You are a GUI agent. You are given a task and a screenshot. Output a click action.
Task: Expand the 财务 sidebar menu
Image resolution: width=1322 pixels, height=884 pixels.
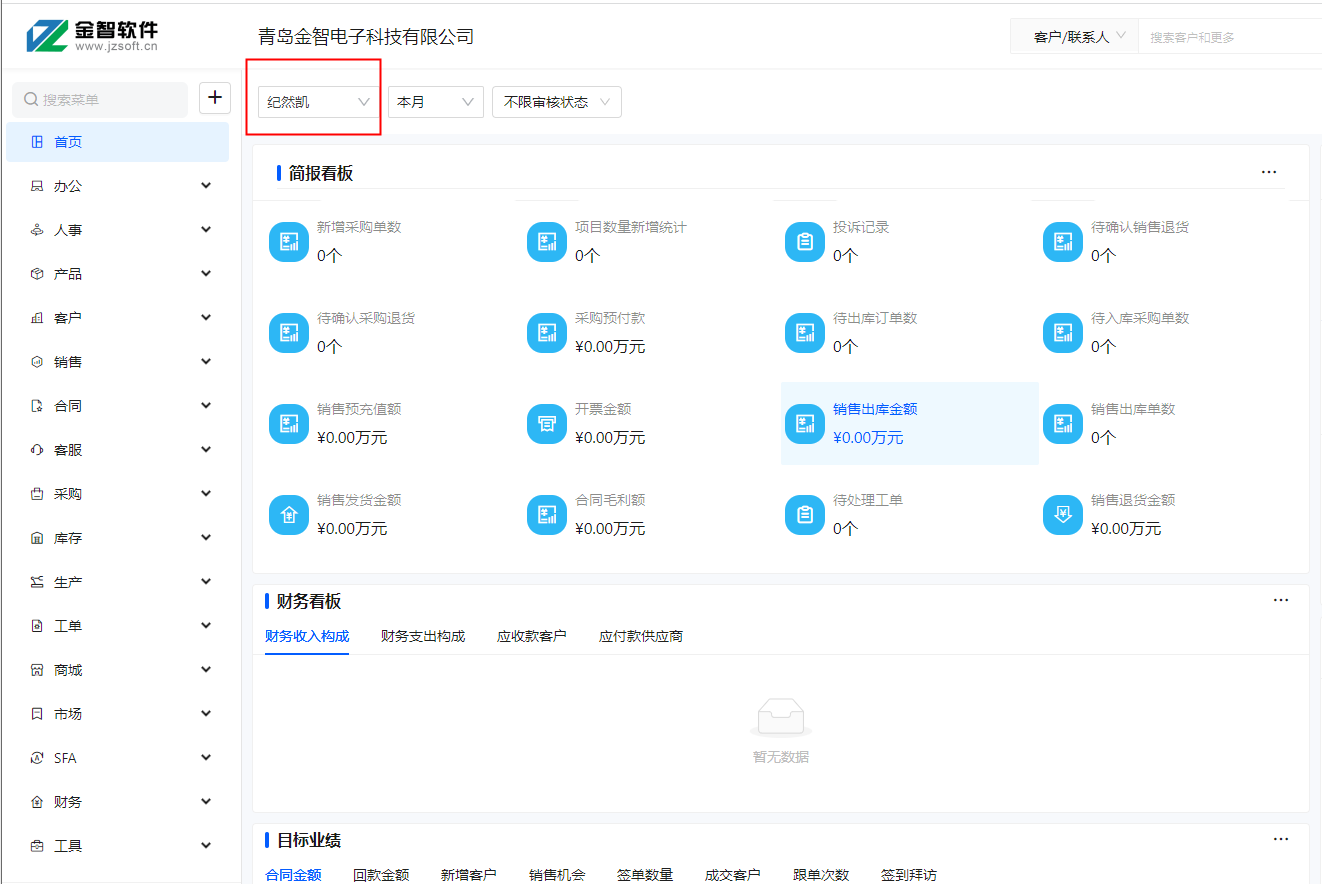tap(120, 802)
